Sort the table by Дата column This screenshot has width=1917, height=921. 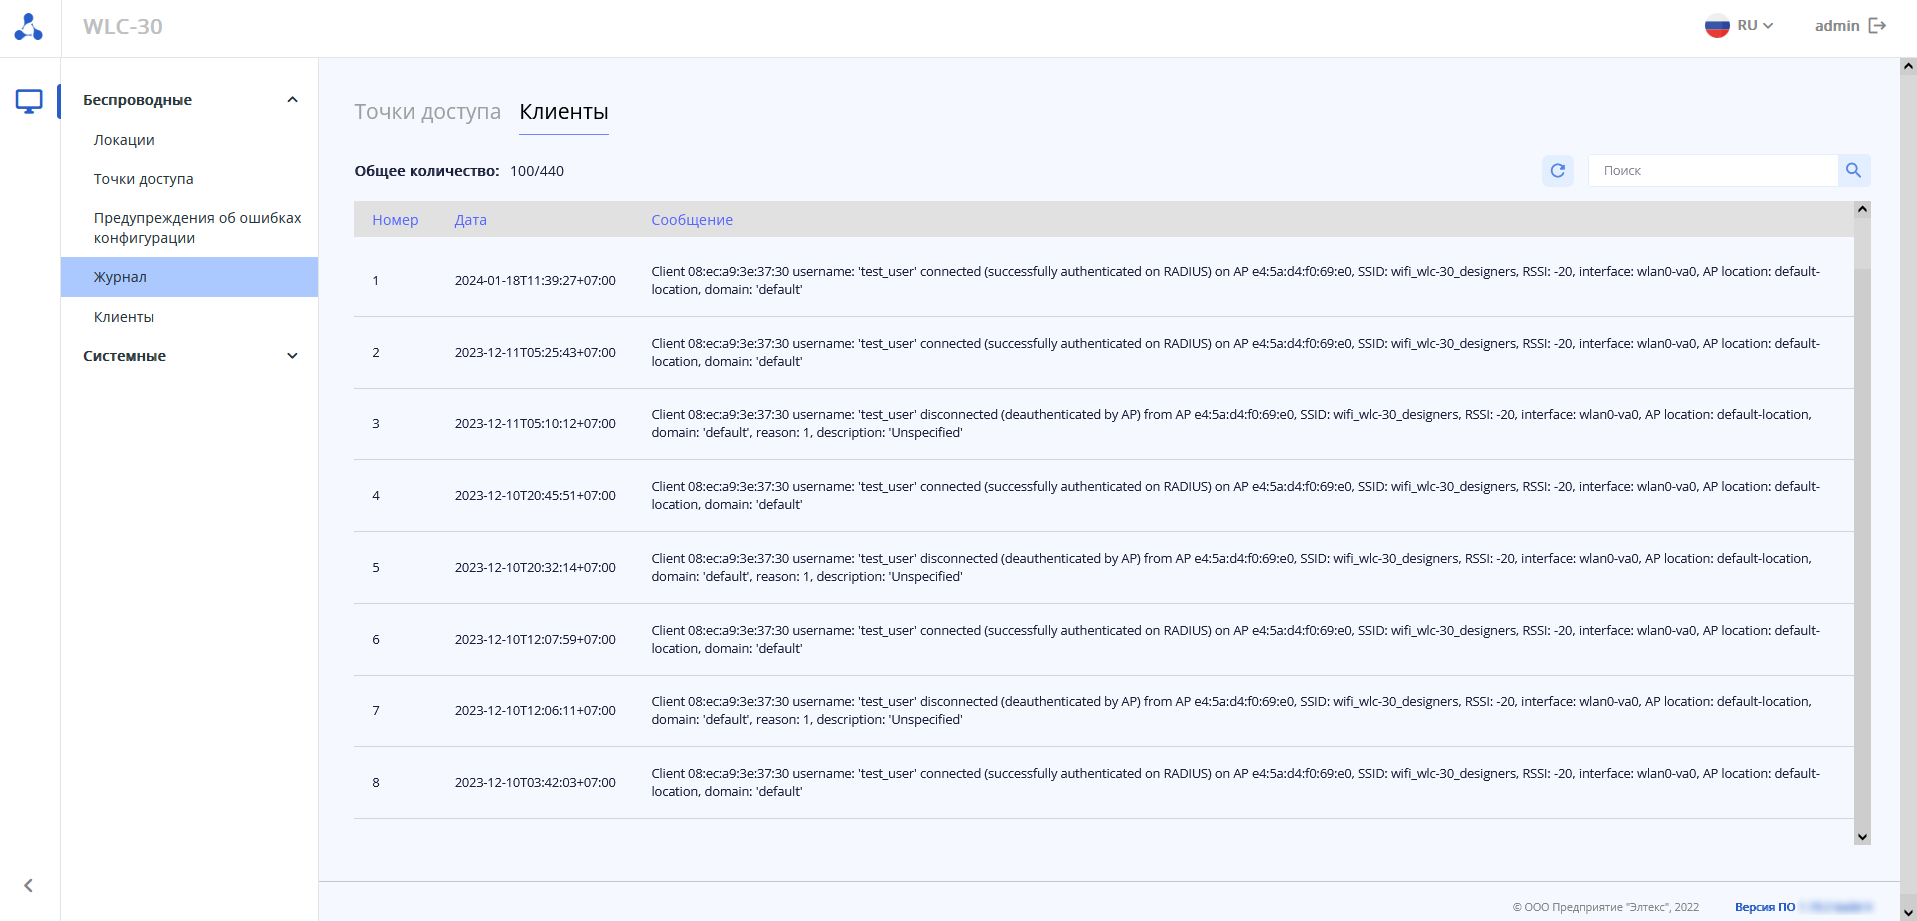pyautogui.click(x=470, y=220)
